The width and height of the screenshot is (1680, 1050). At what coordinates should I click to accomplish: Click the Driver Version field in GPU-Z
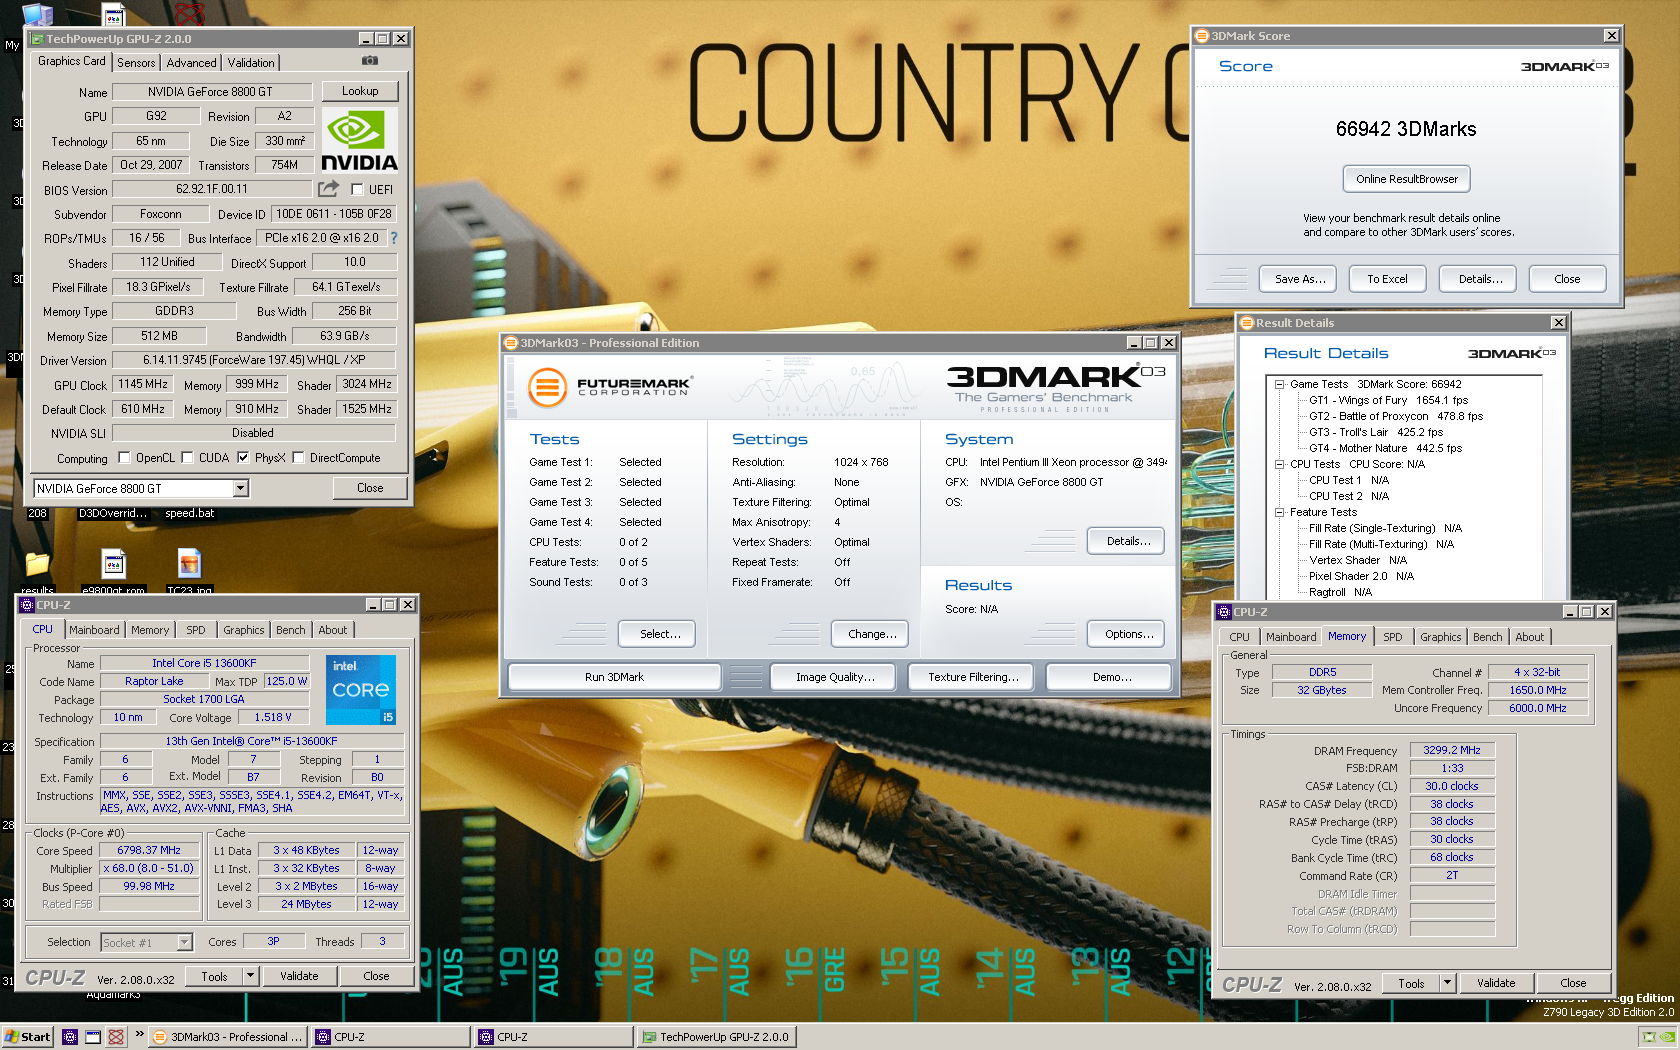coord(254,360)
